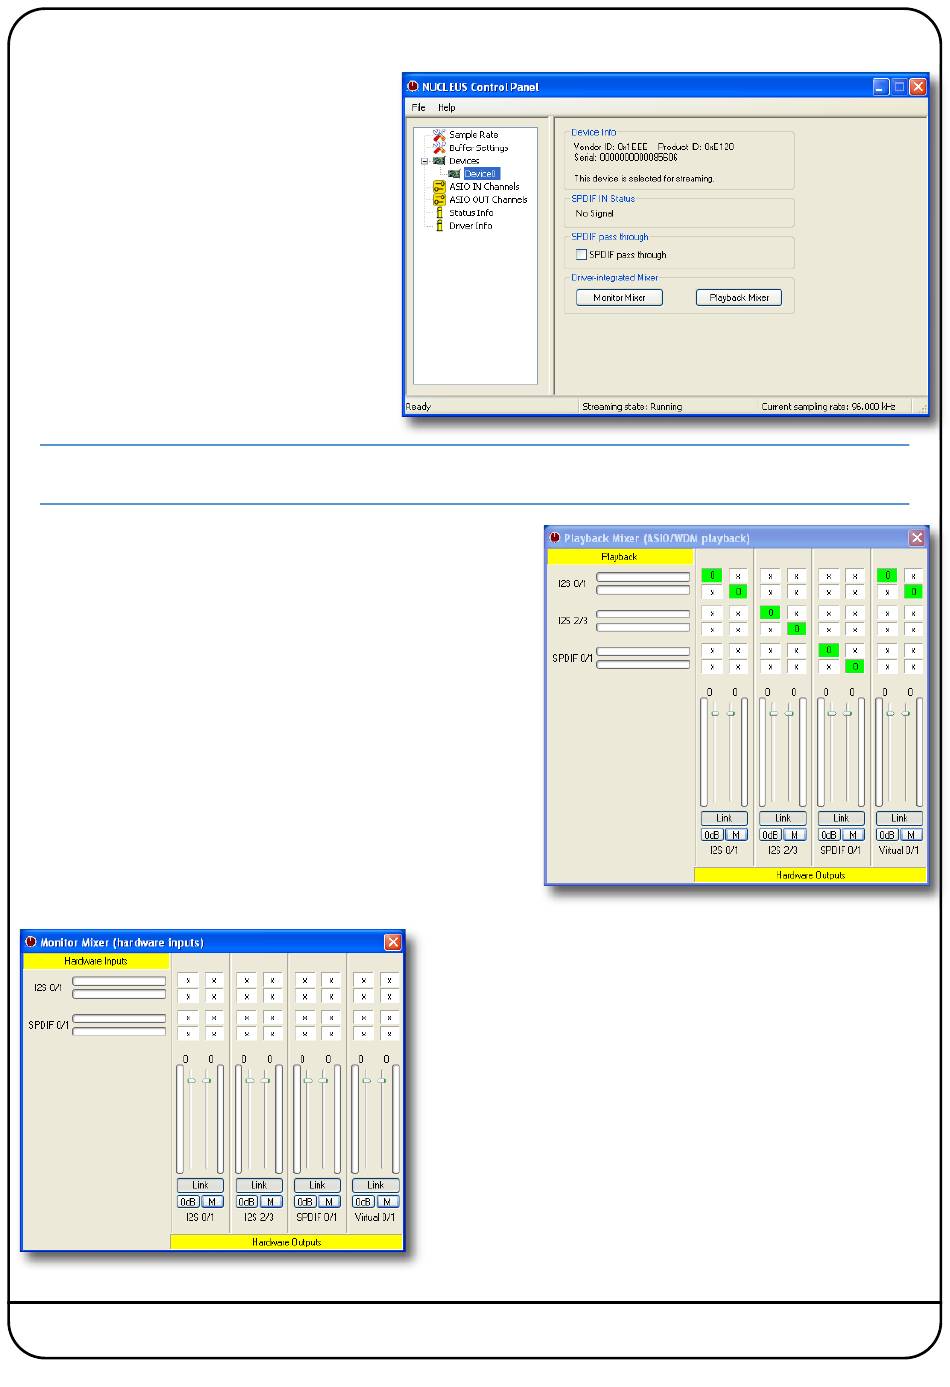Viewport: 950px width, 1387px height.
Task: Click the Status Info icon
Action: click(439, 212)
